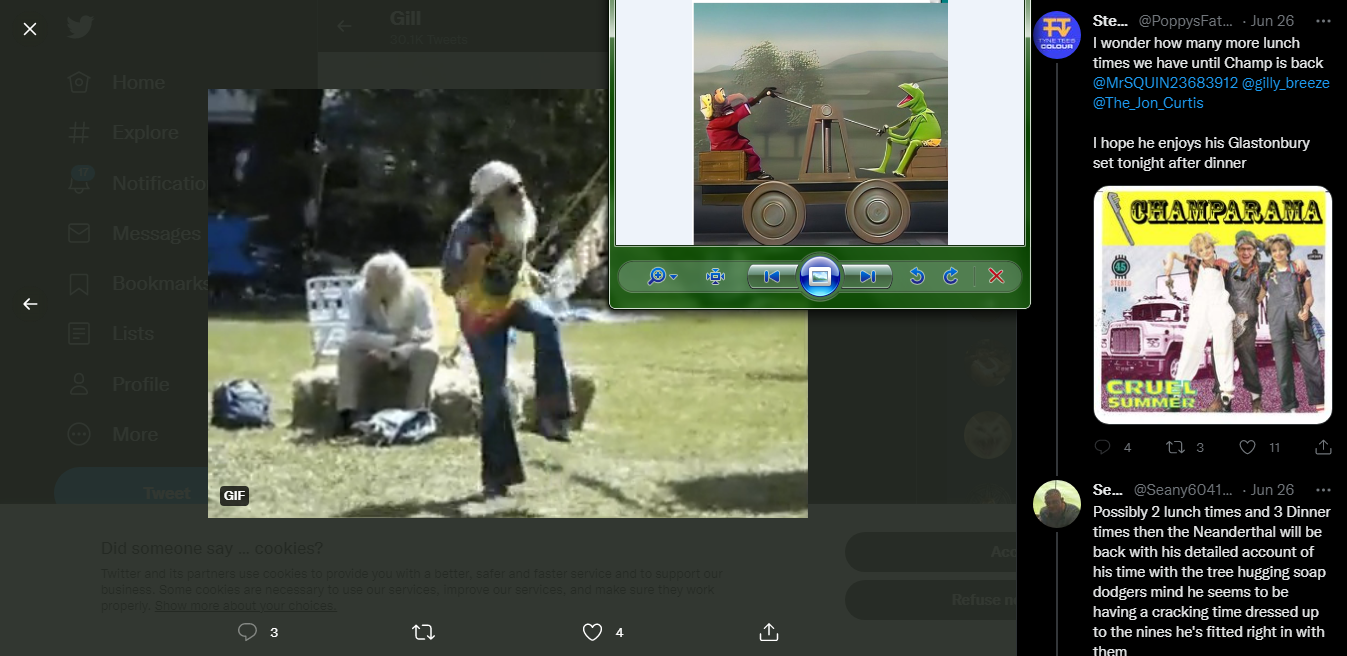The image size is (1347, 656).
Task: Open Seany's profile avatar
Action: coord(1057,504)
